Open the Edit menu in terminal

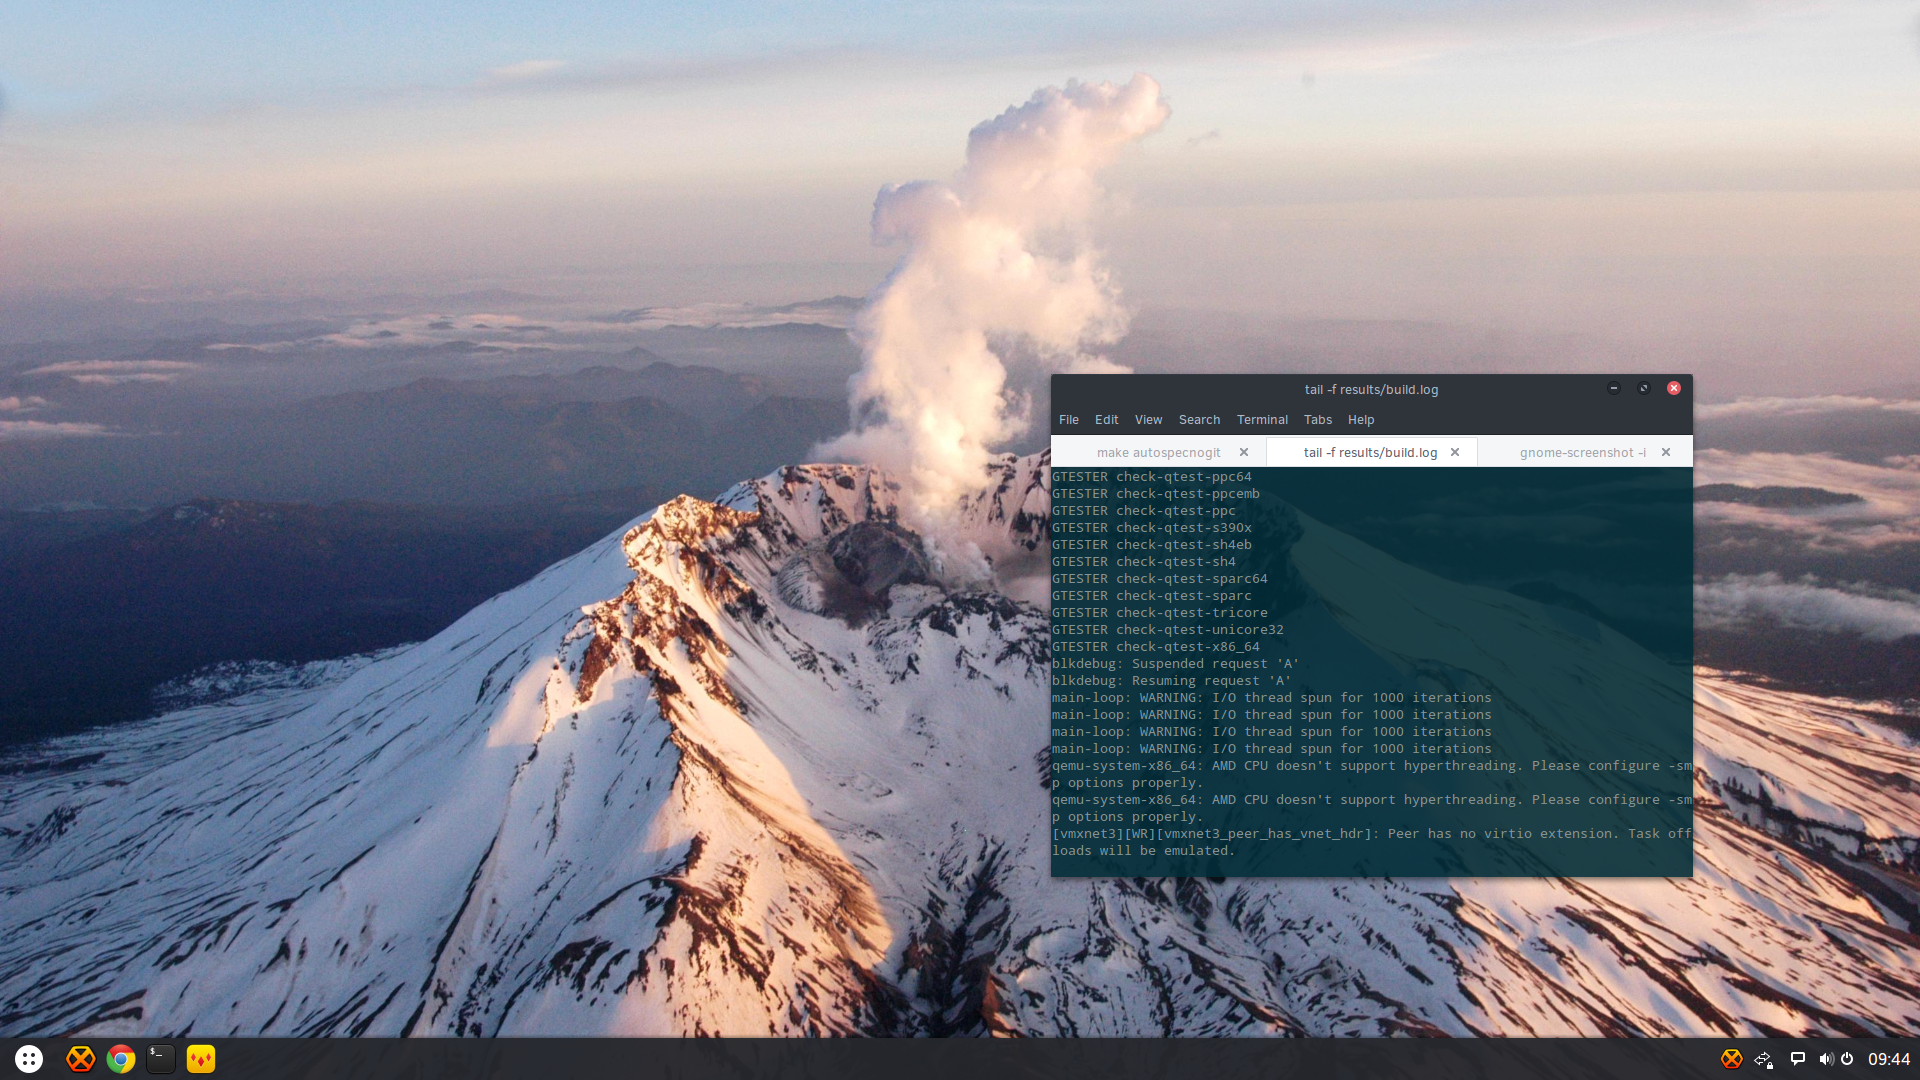click(x=1106, y=420)
